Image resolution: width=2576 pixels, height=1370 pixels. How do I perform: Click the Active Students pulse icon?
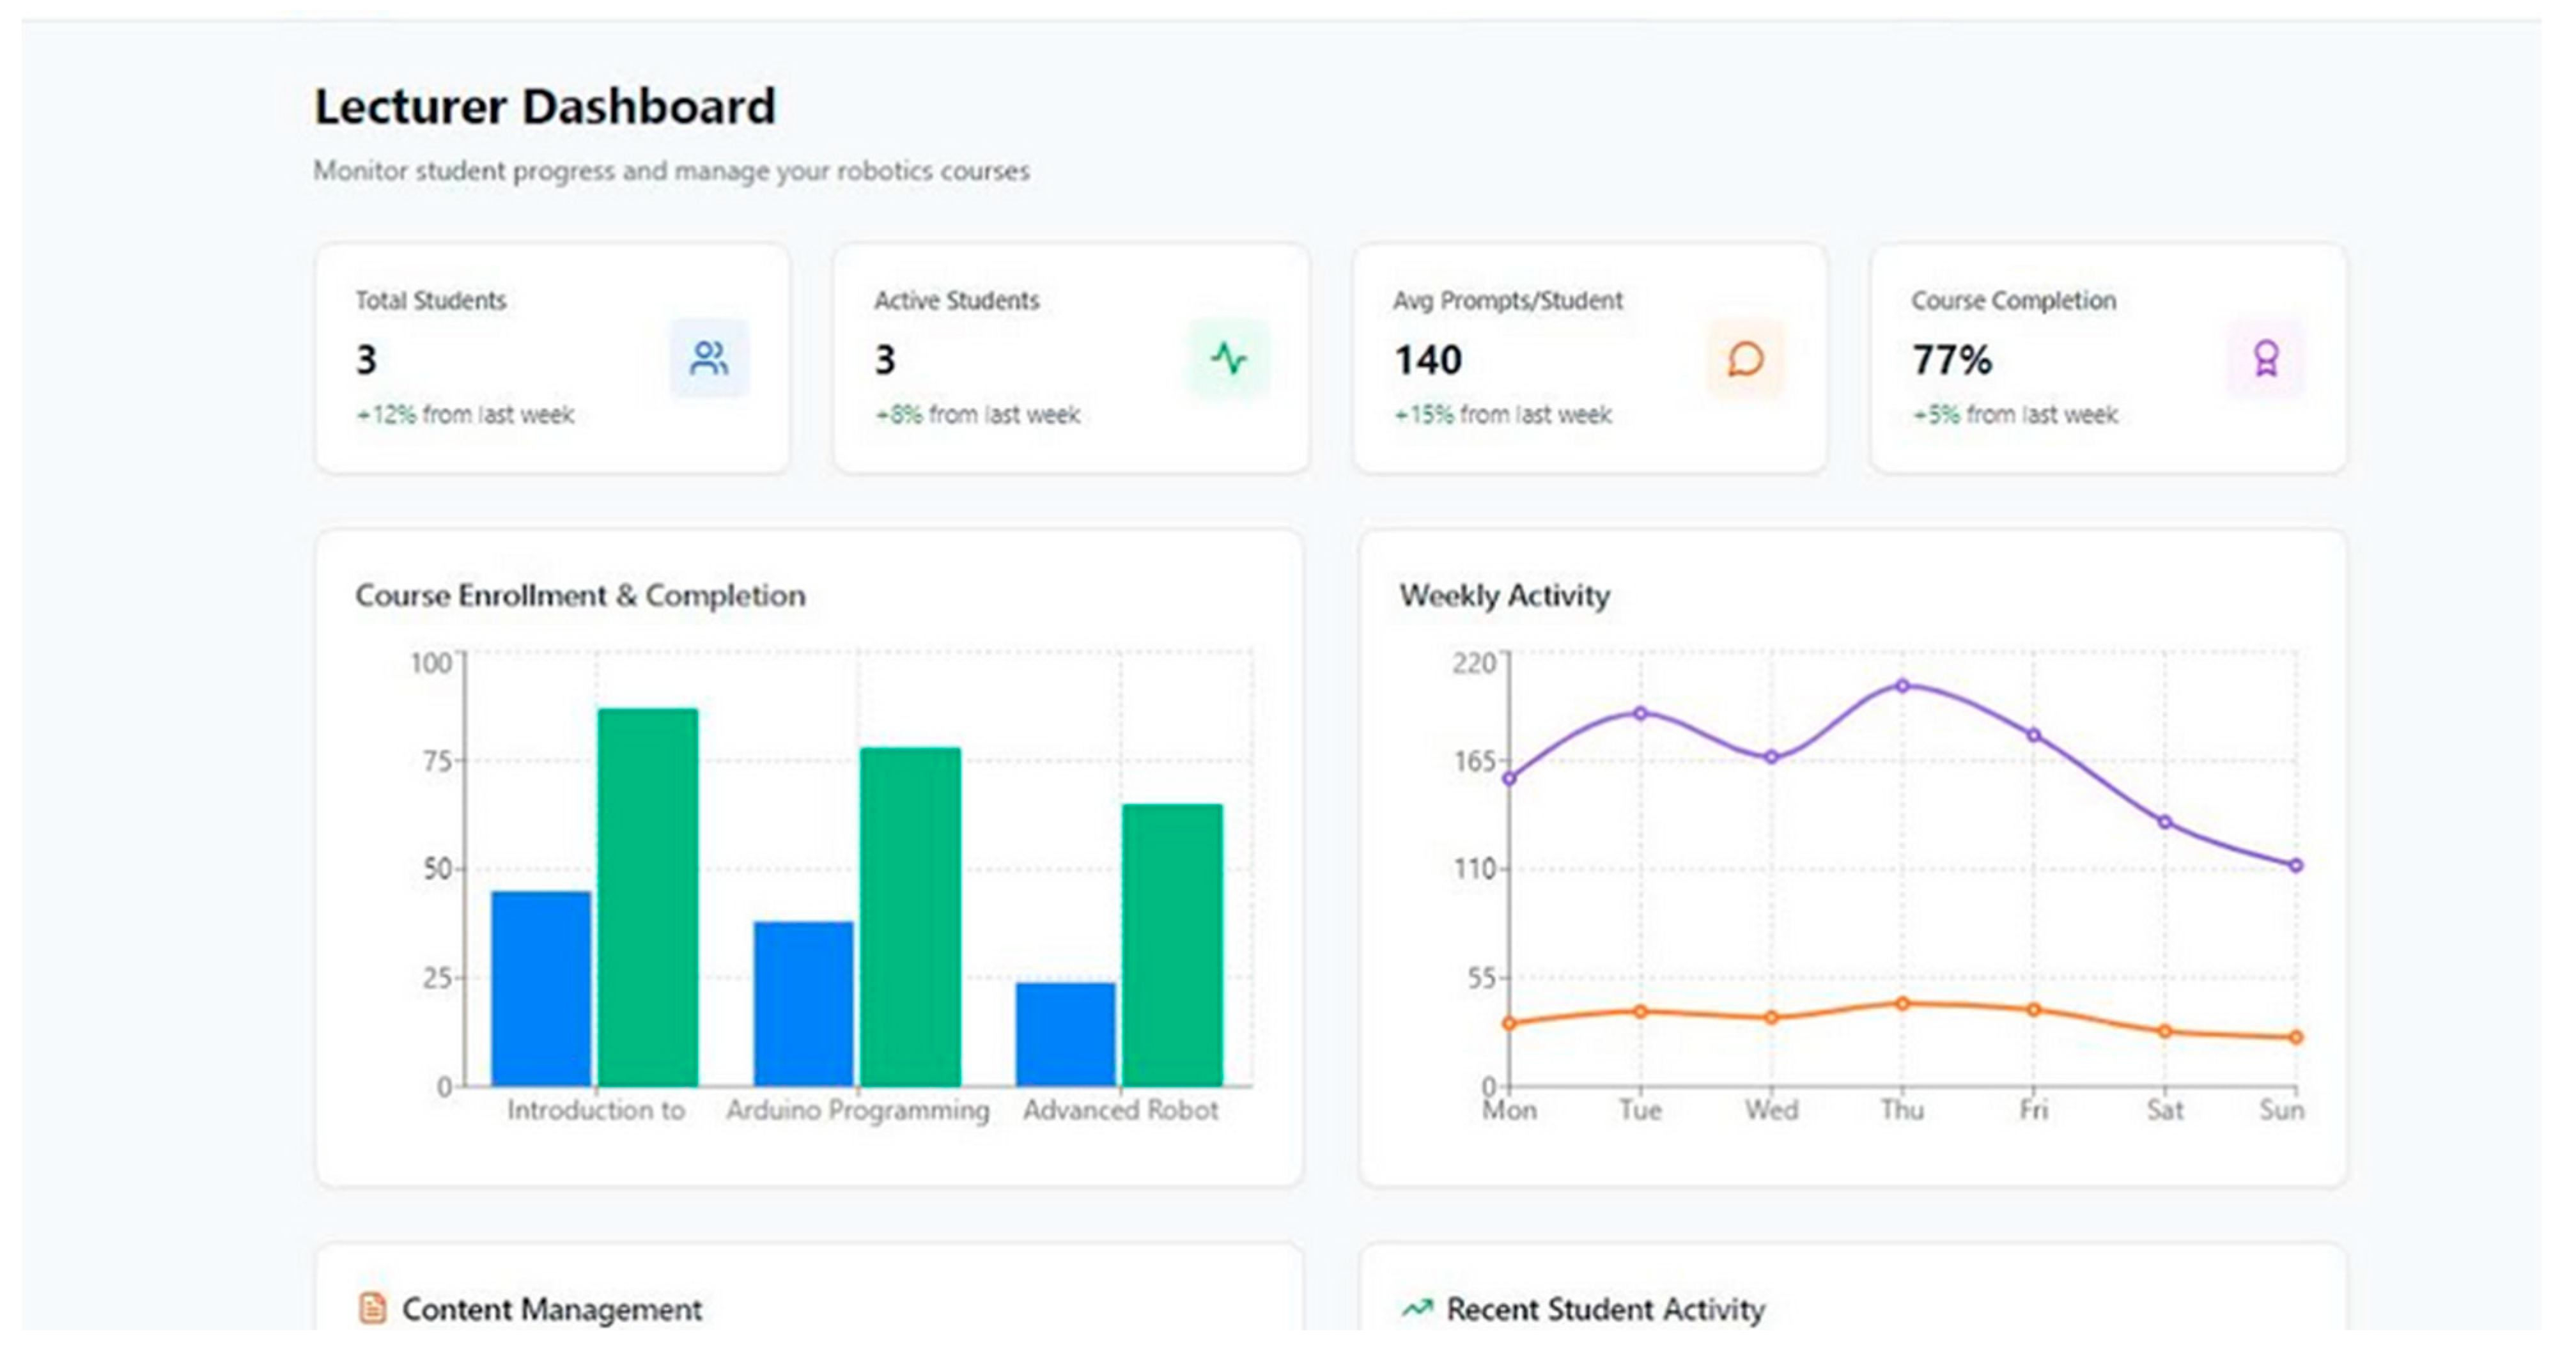(1229, 358)
